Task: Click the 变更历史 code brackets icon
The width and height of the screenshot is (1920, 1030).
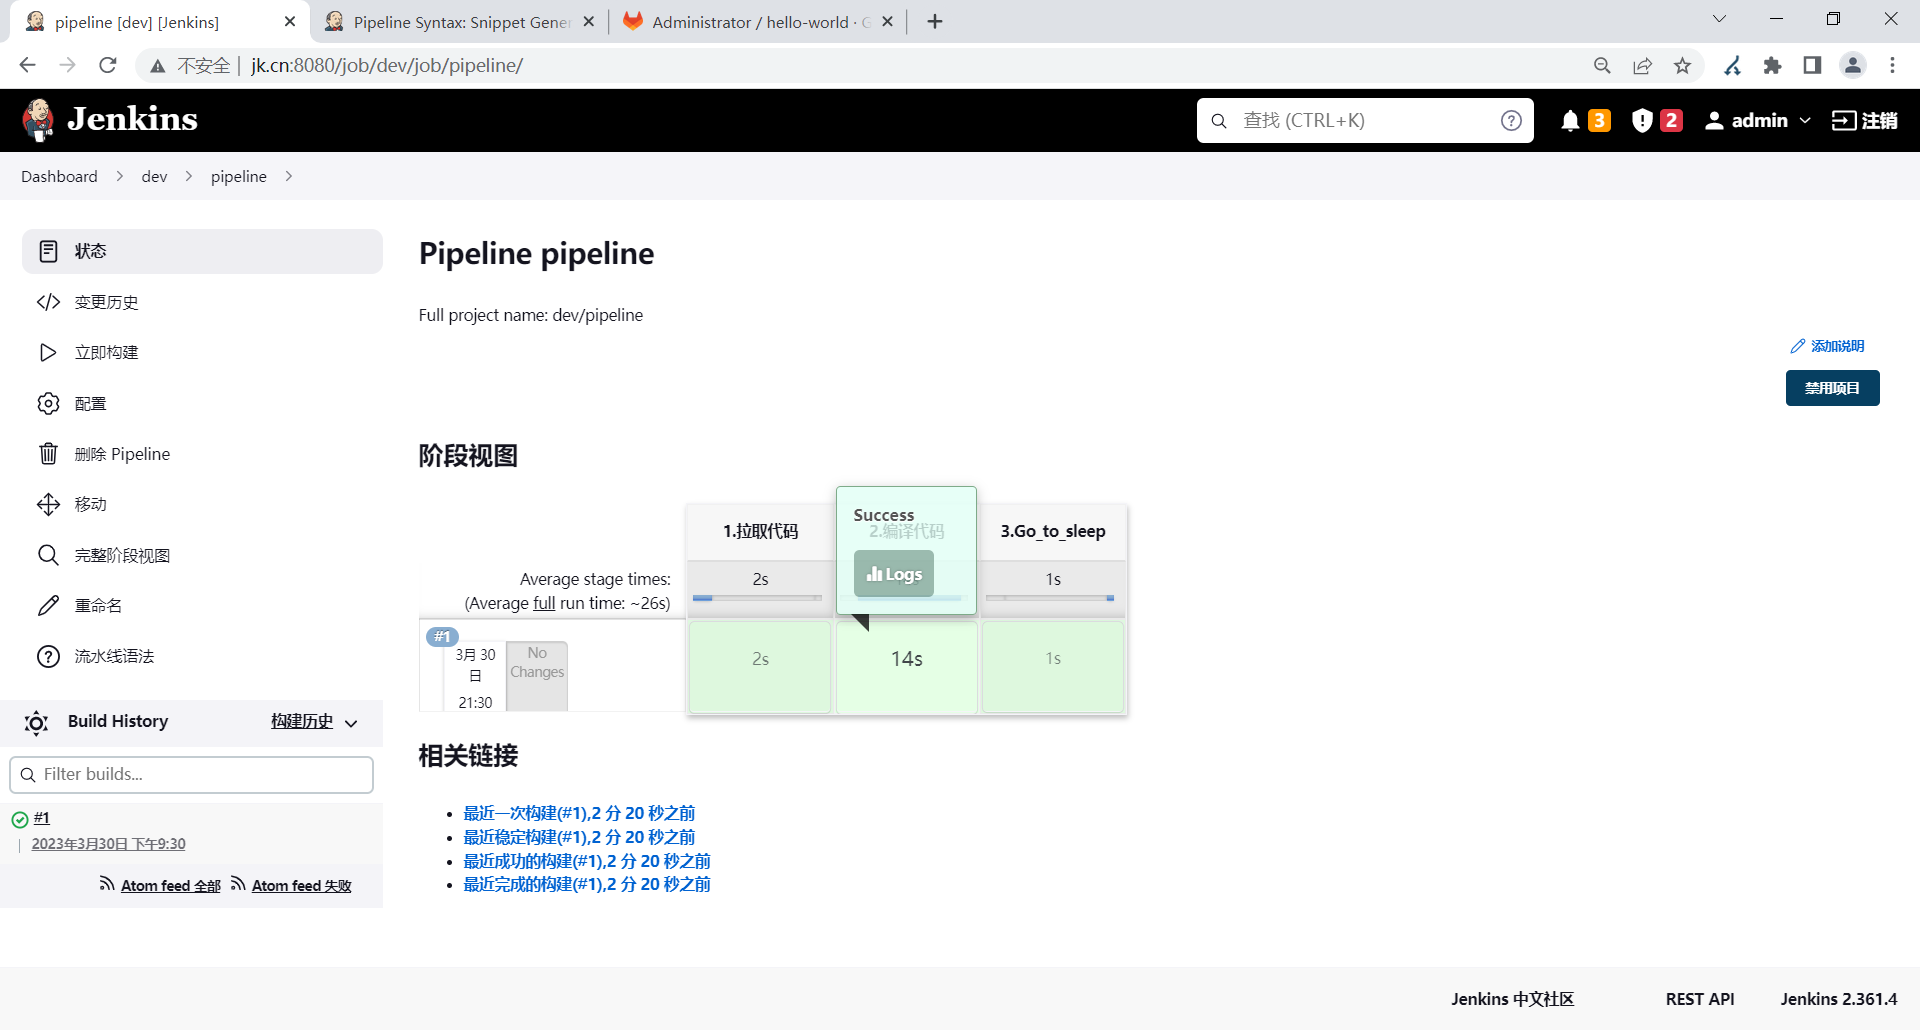Action: coord(48,302)
